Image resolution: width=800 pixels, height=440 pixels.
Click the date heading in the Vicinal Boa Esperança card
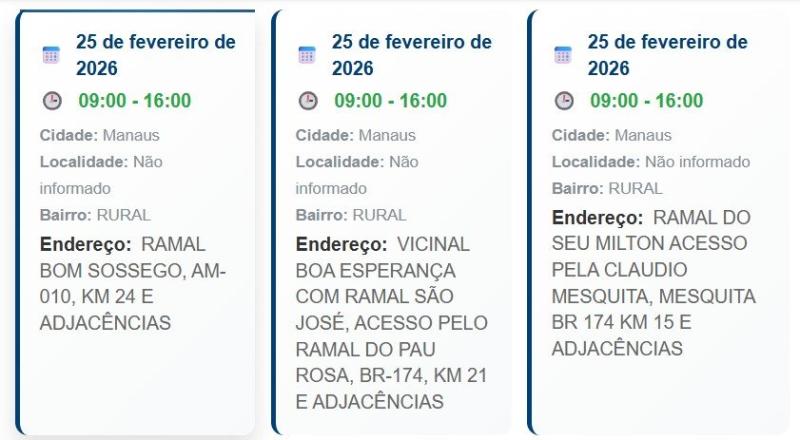tap(411, 55)
